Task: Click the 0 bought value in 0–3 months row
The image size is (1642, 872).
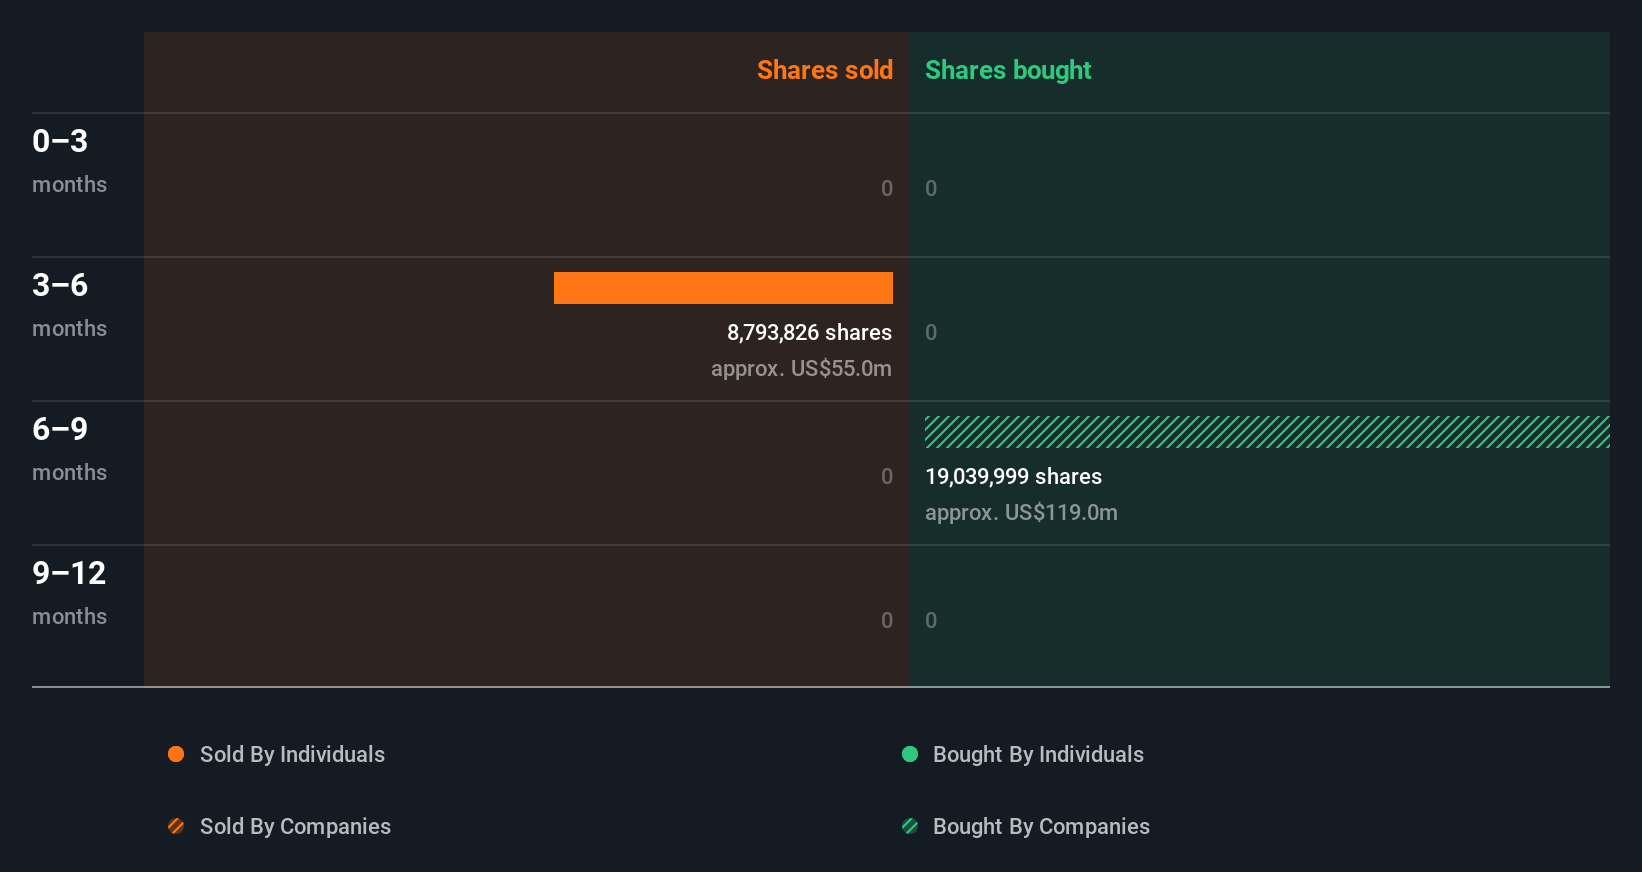Action: [x=931, y=188]
